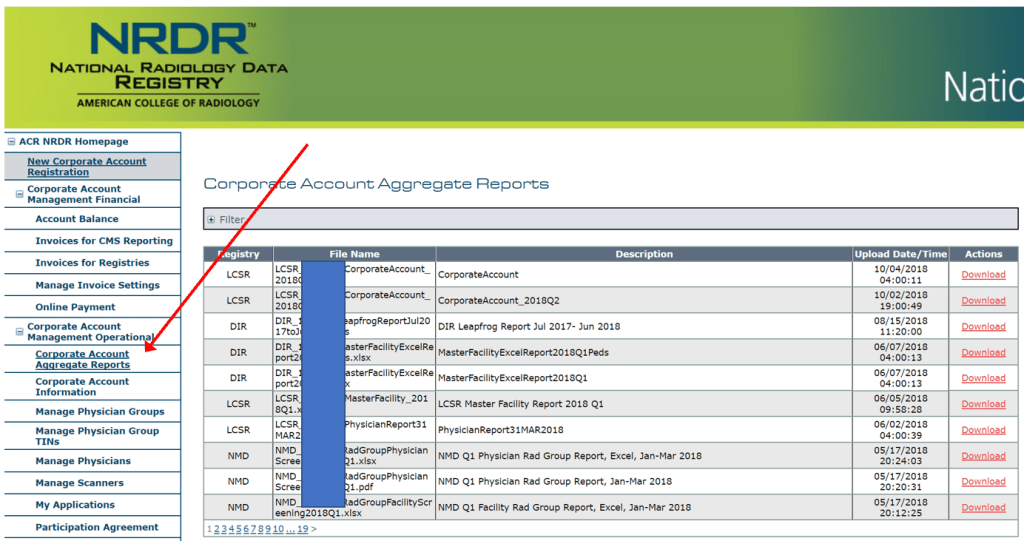Open My Applications in sidebar
This screenshot has width=1024, height=541.
[75, 505]
